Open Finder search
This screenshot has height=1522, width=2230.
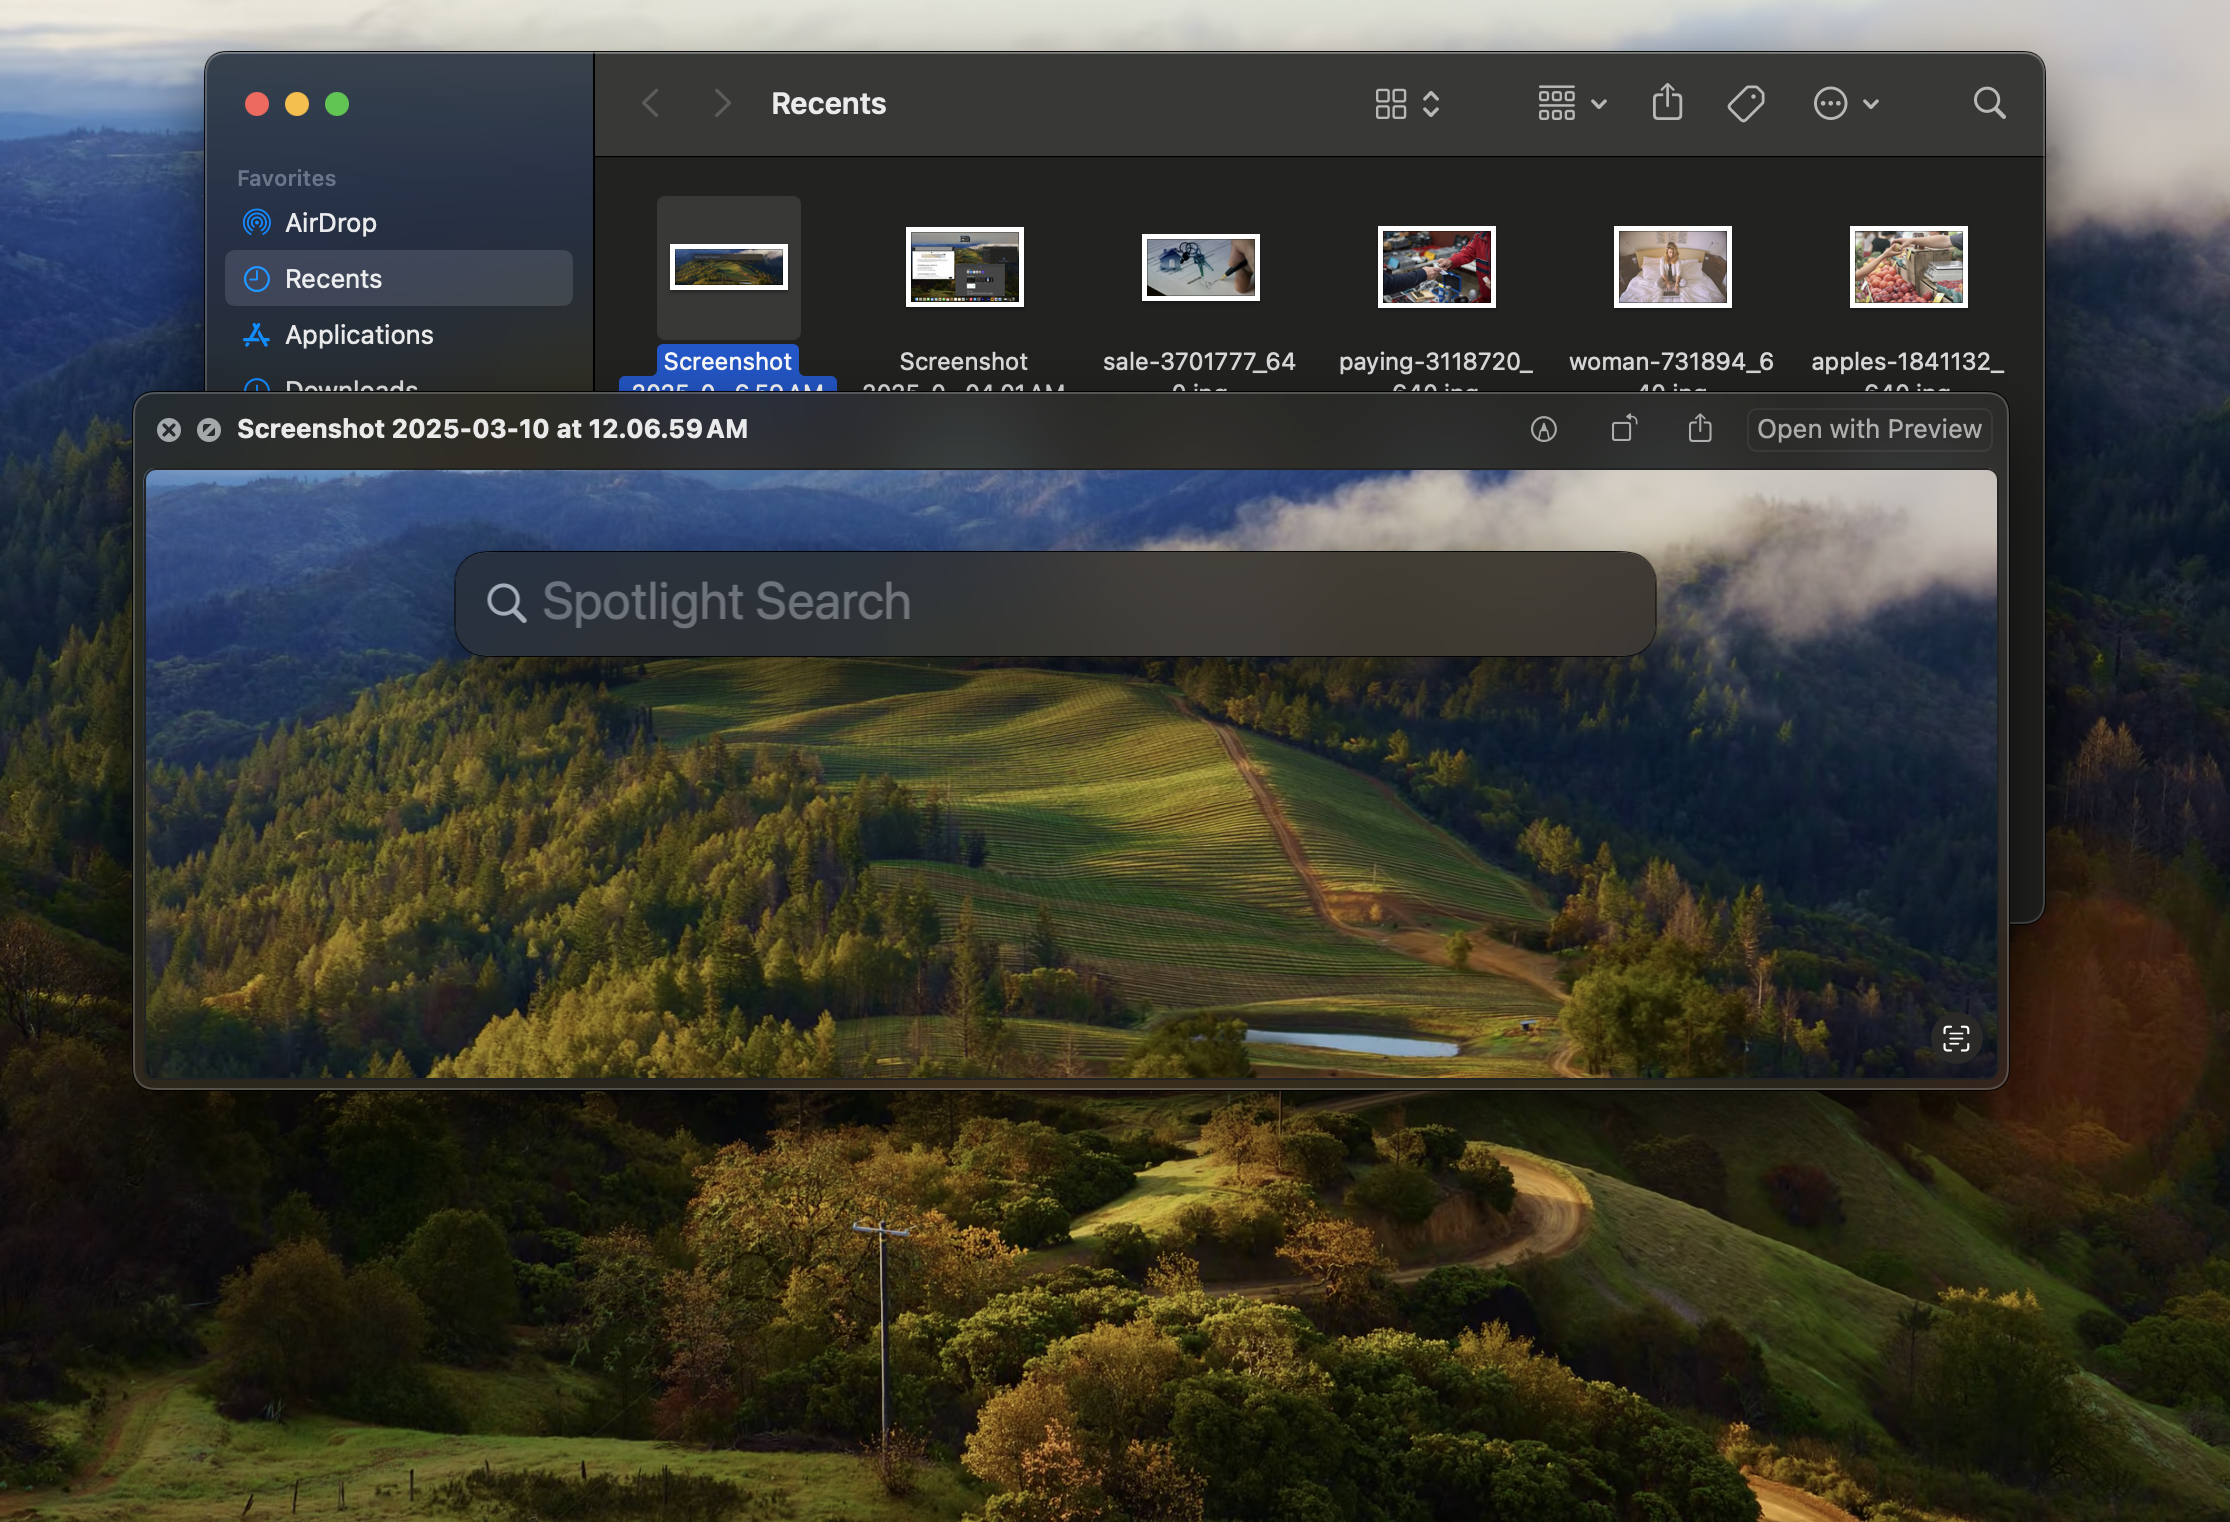click(x=1989, y=103)
